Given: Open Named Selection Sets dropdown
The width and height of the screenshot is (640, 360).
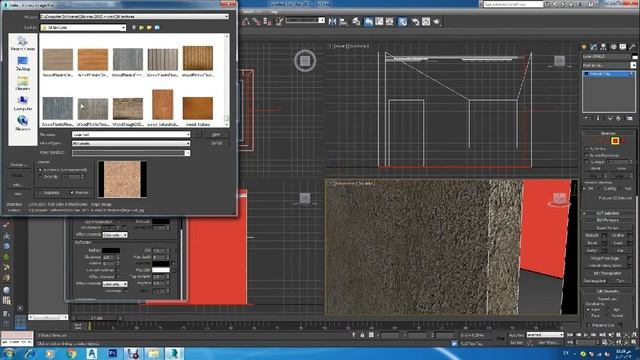Looking at the screenshot, I should (x=322, y=20).
